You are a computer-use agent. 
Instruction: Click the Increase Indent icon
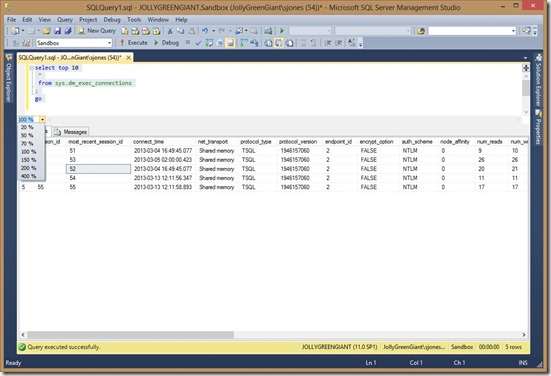click(x=338, y=43)
